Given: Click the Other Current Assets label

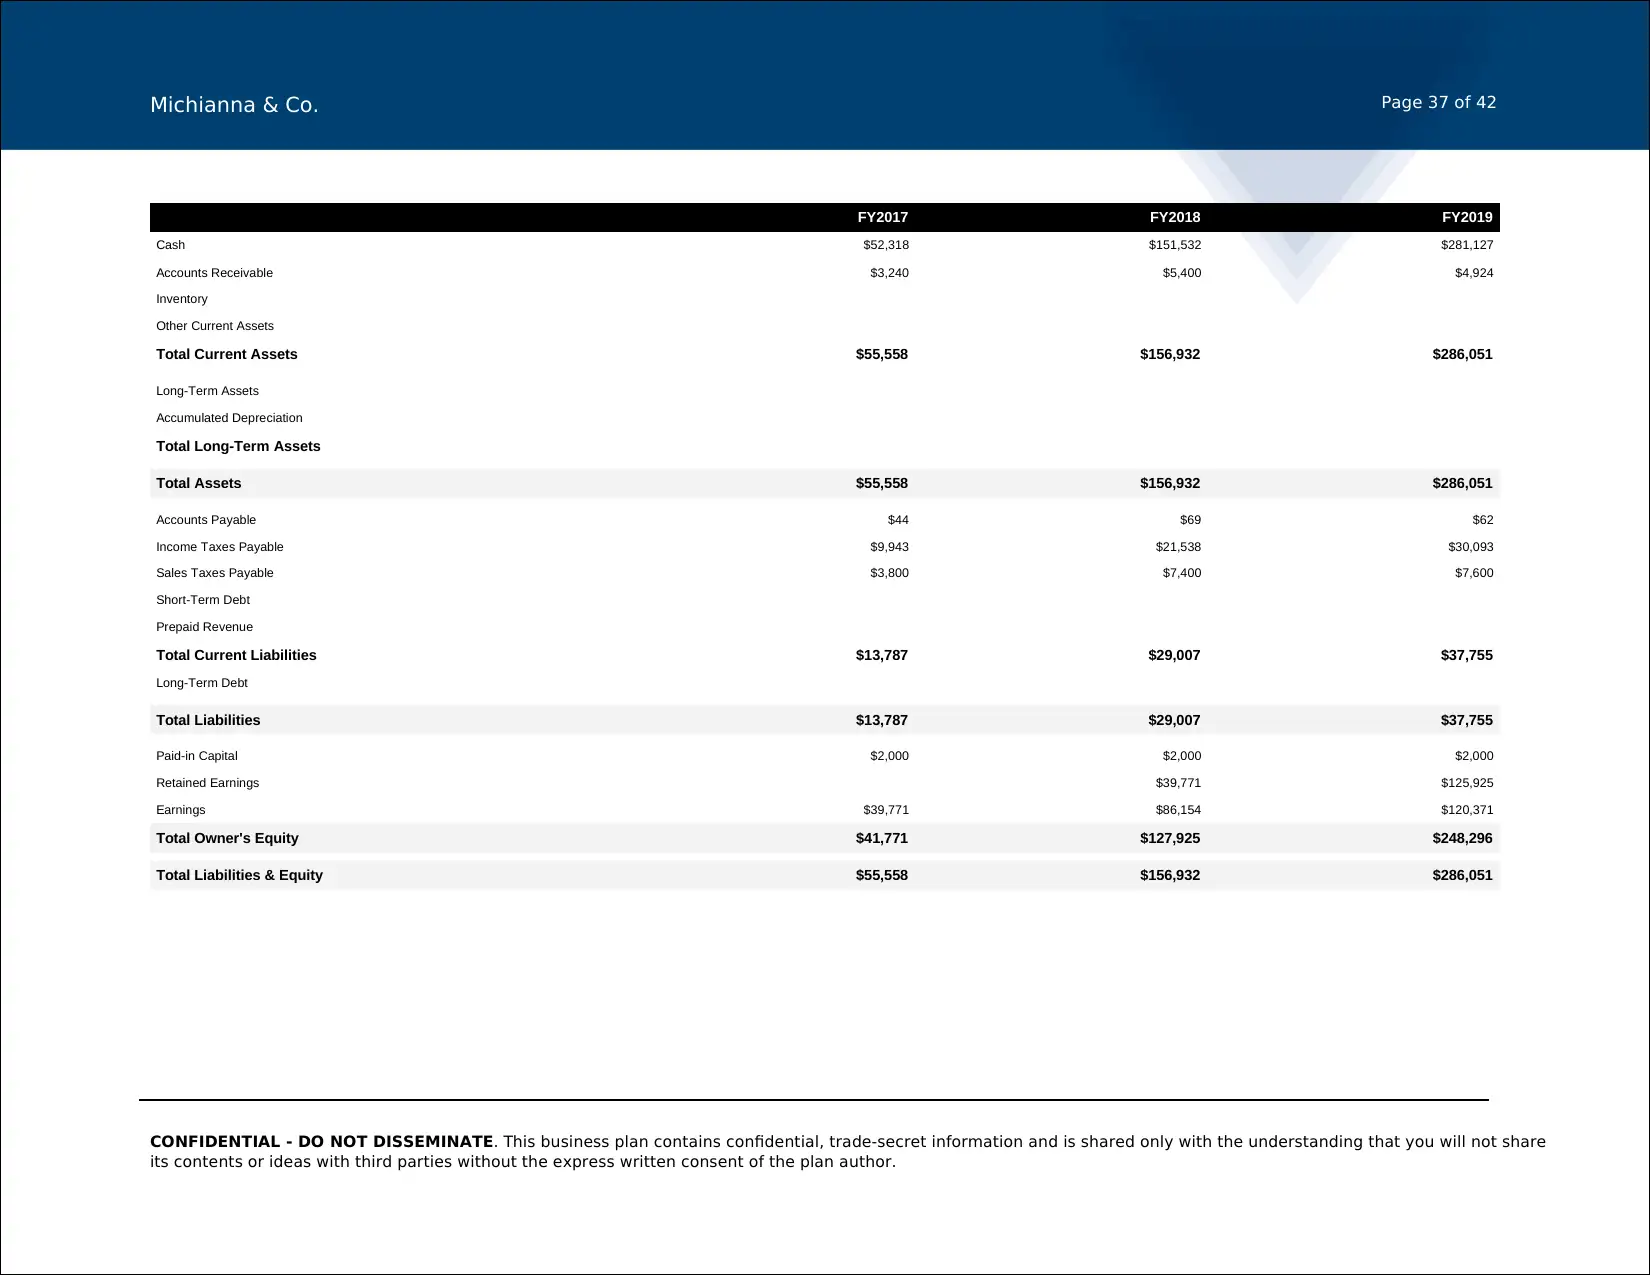Looking at the screenshot, I should tap(215, 326).
